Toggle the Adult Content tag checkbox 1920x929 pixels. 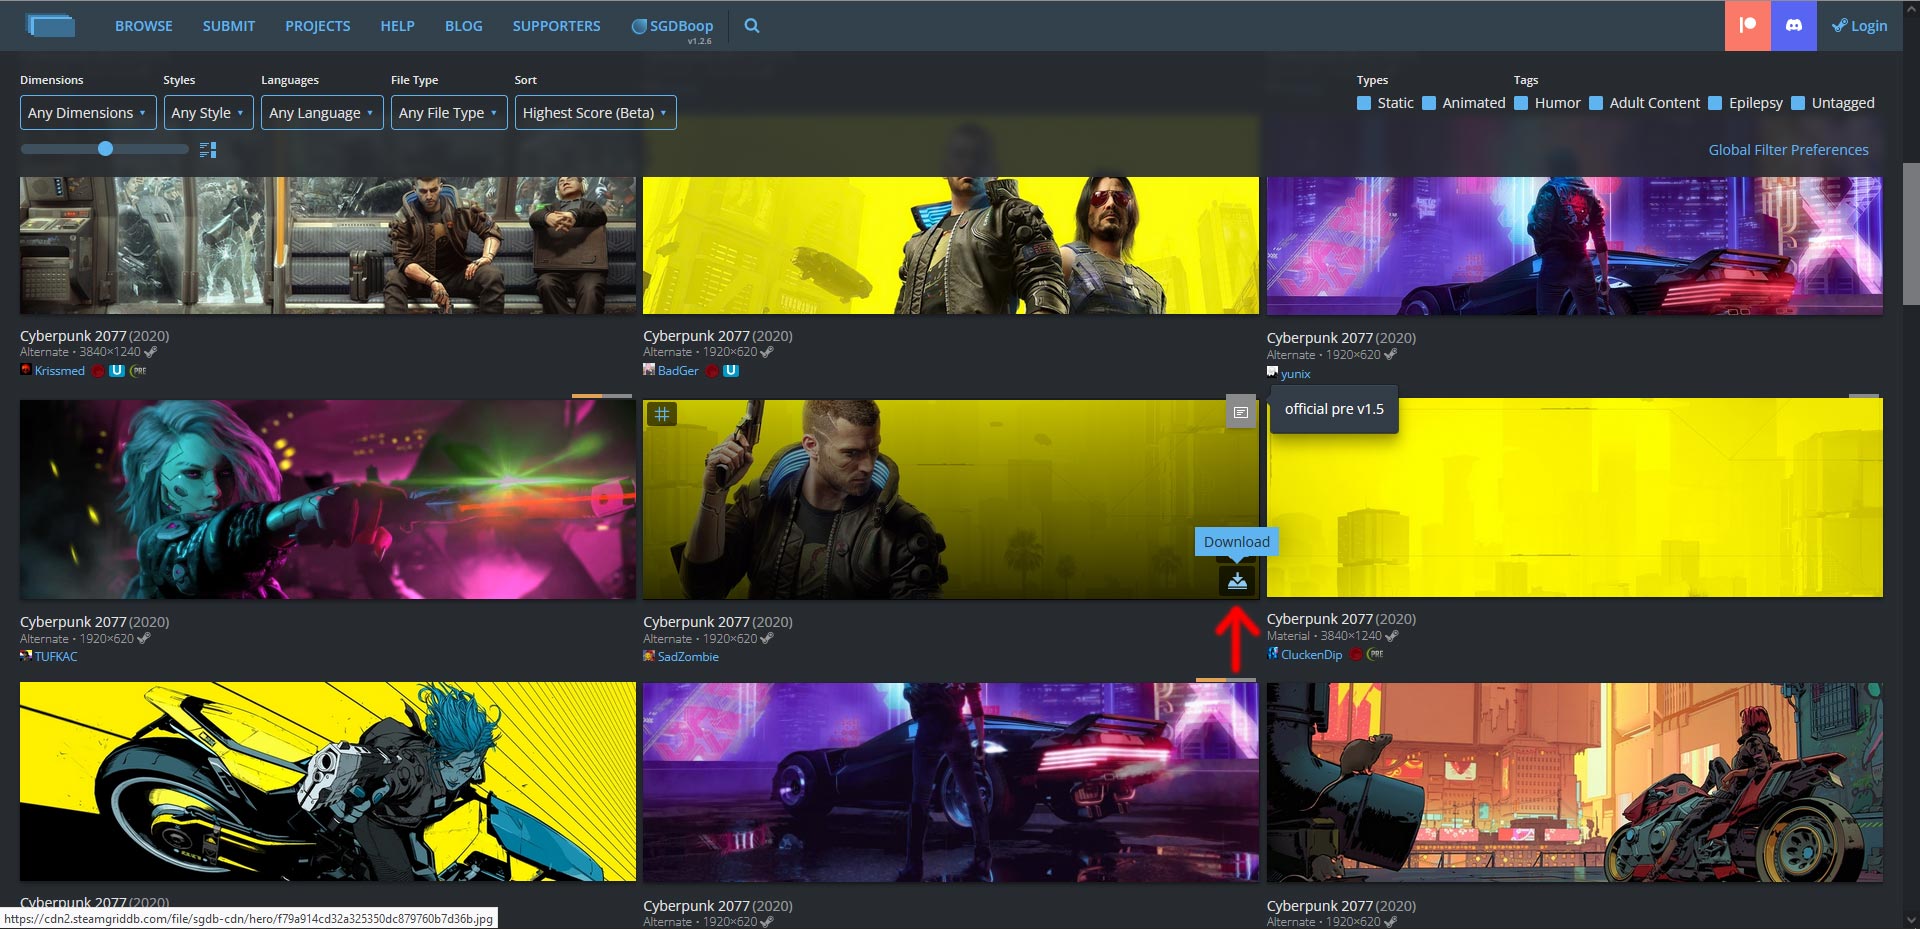point(1596,103)
